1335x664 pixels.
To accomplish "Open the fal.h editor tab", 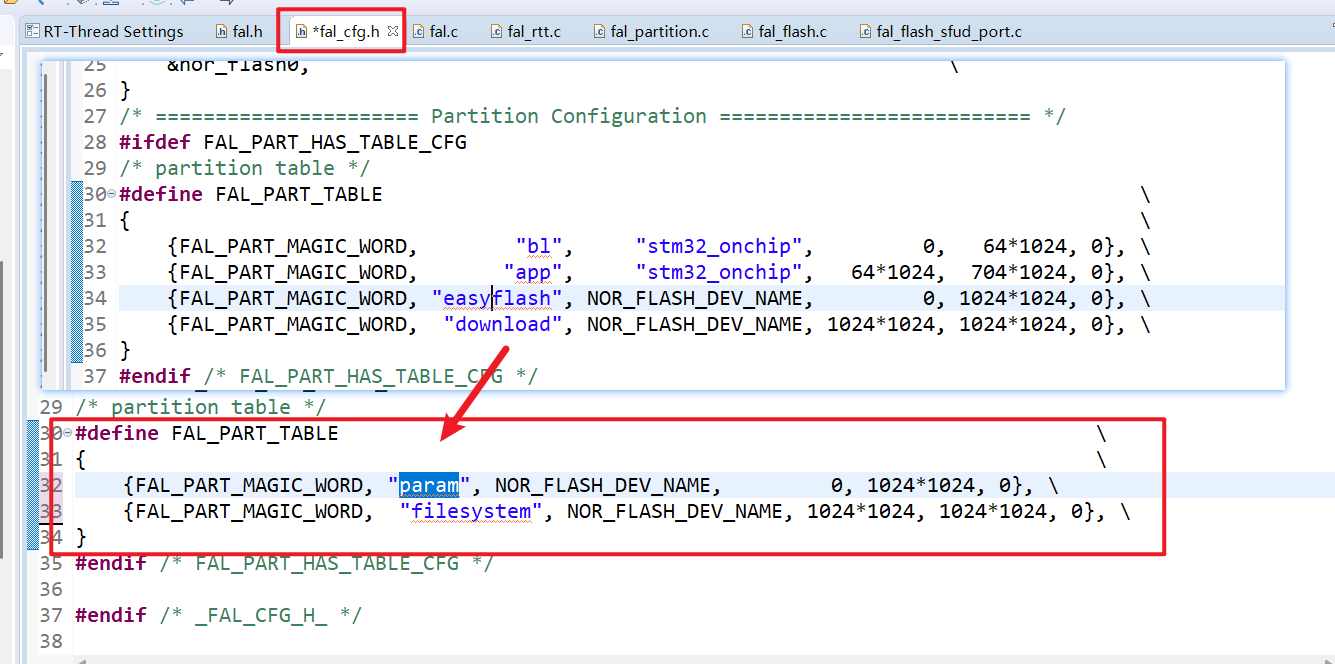I will (238, 31).
